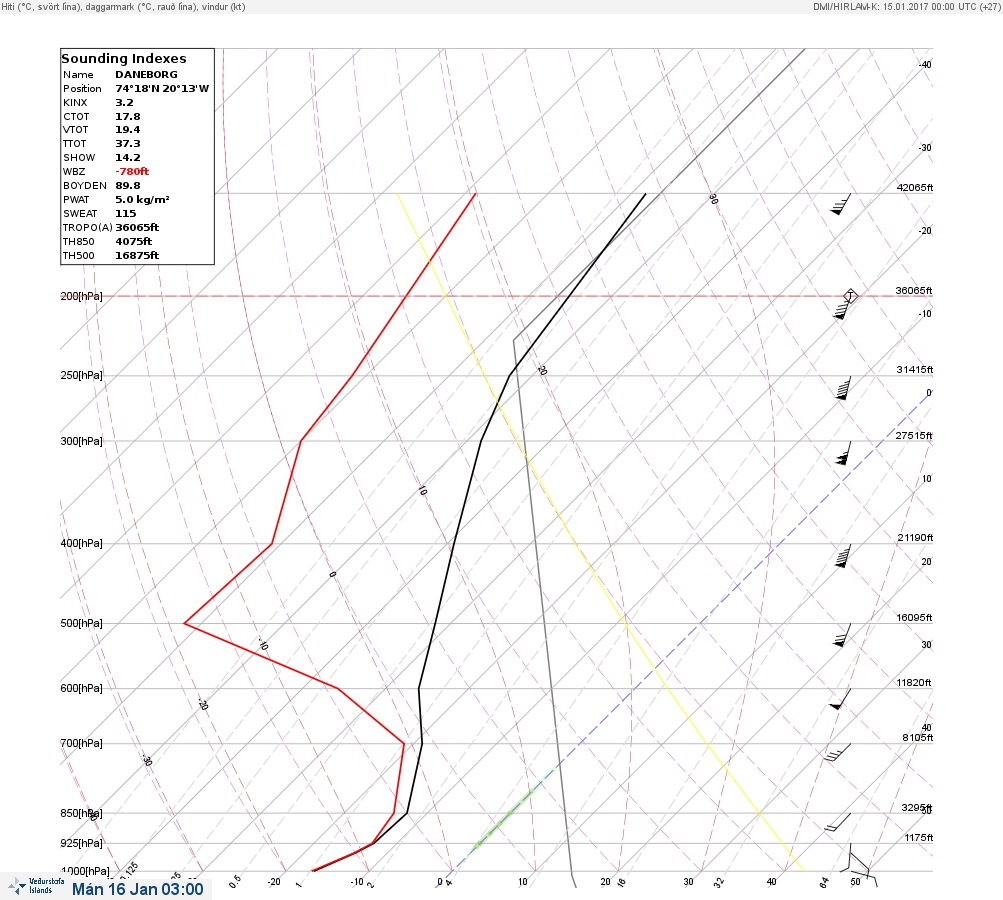This screenshot has width=1003, height=900.
Task: Click the VTOT value 19.4
Action: pyautogui.click(x=128, y=129)
